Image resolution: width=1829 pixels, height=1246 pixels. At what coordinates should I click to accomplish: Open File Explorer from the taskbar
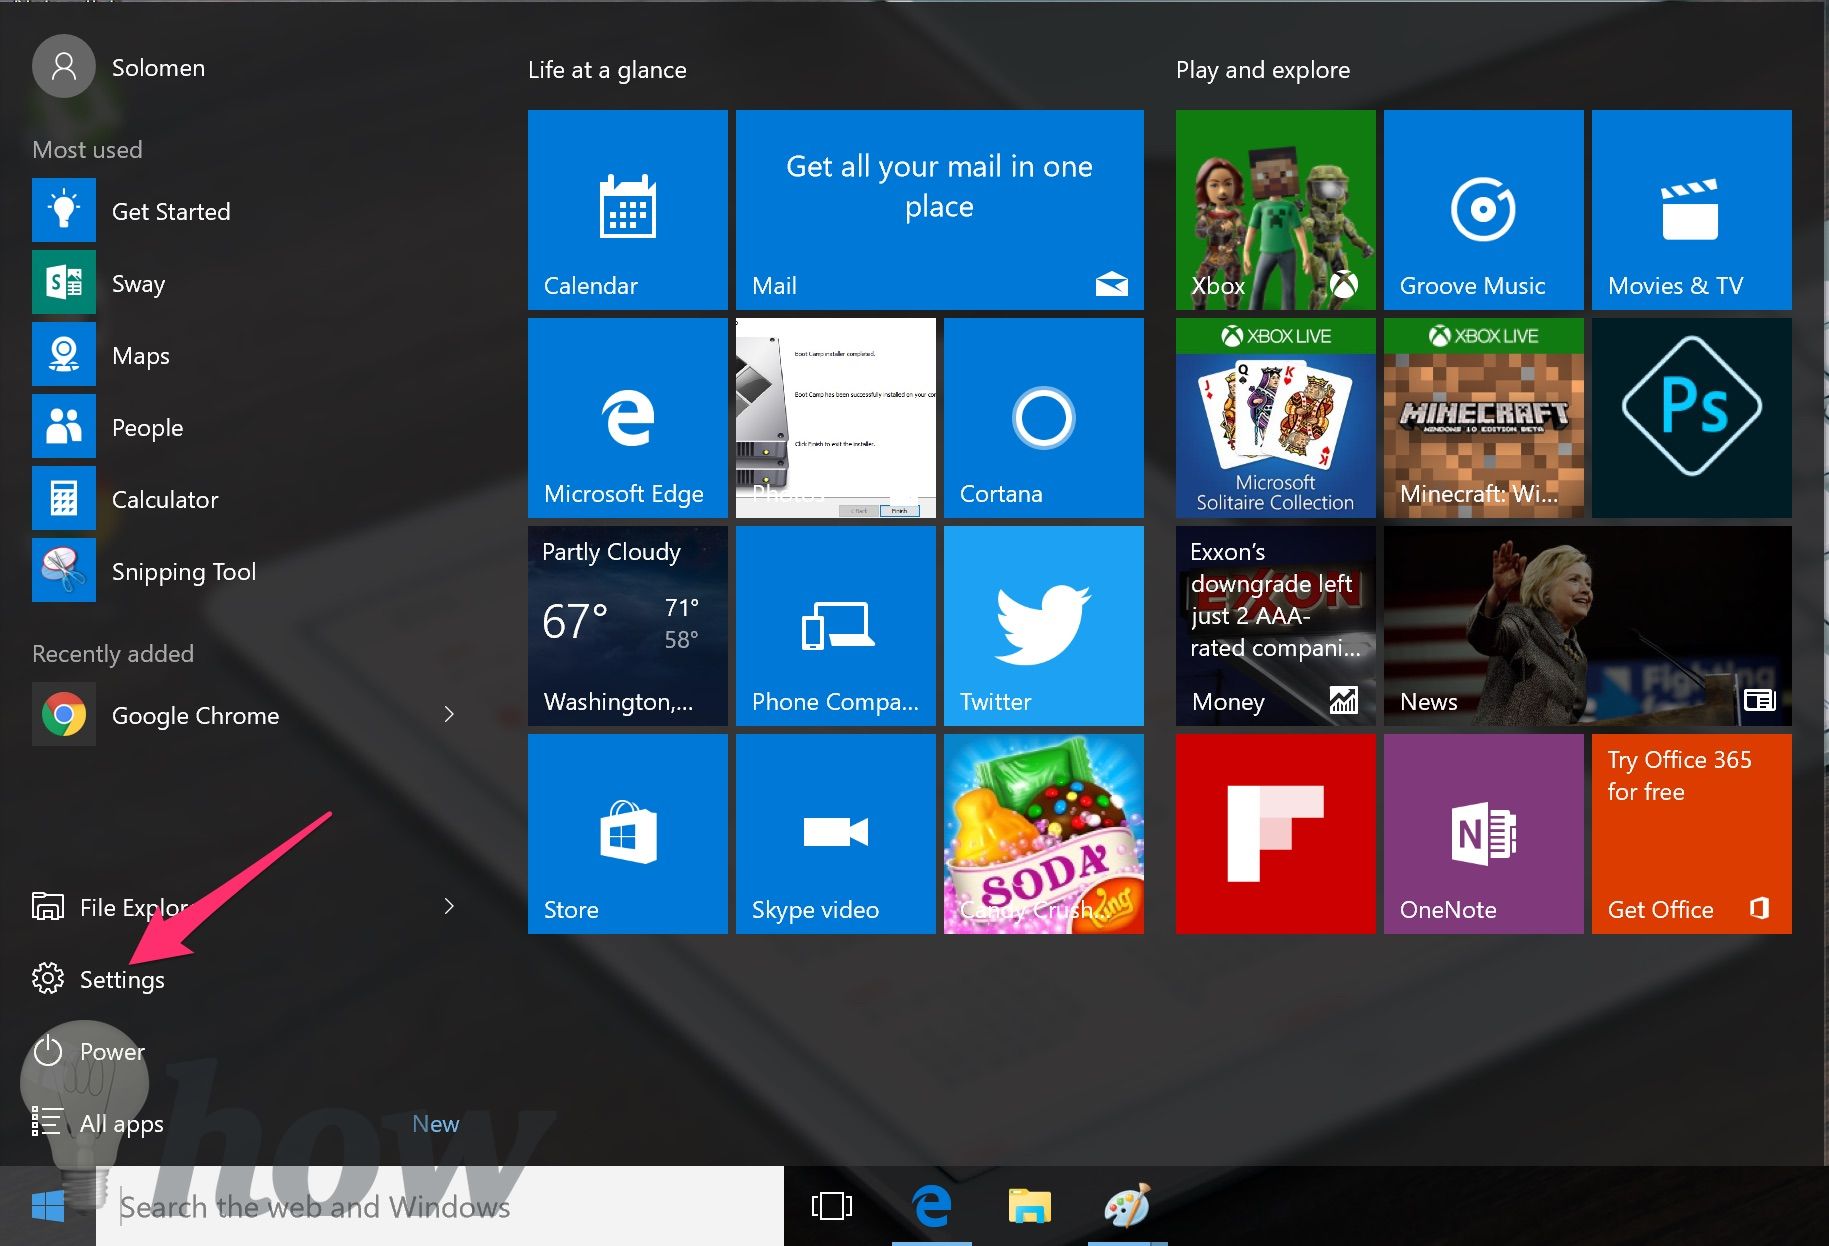[x=1030, y=1206]
